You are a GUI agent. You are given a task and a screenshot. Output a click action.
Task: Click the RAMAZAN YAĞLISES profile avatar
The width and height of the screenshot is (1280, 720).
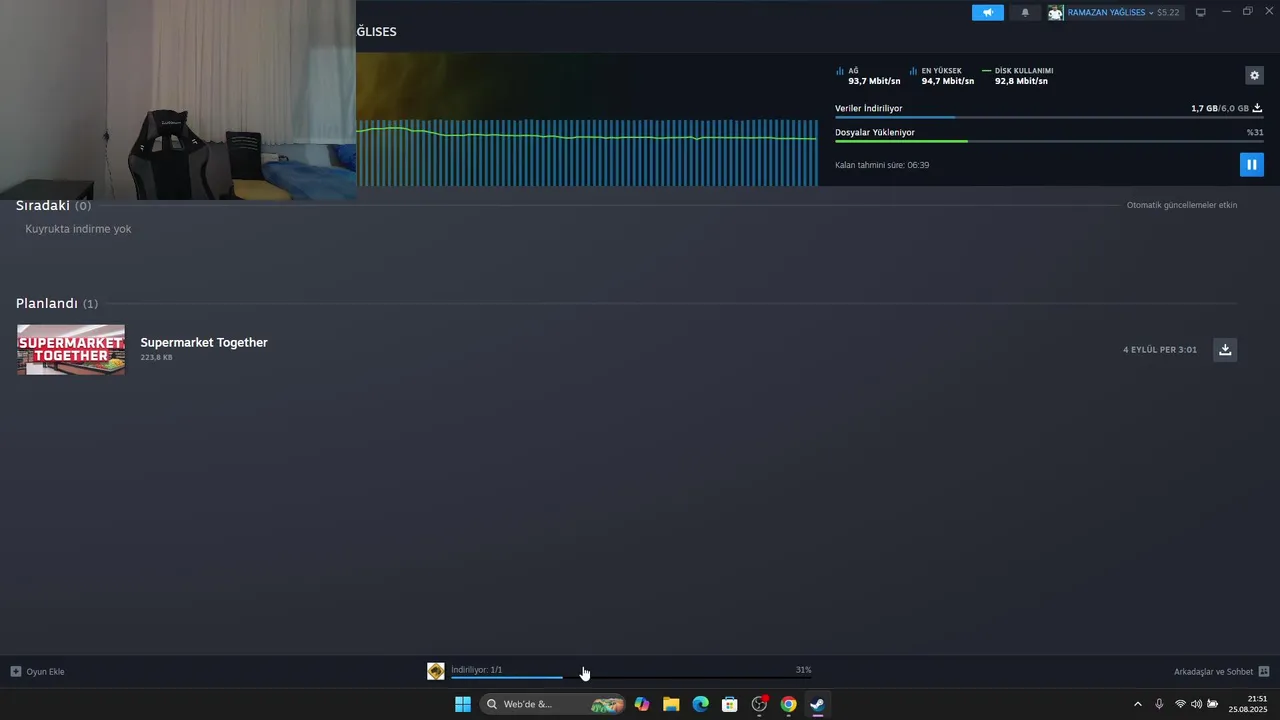tap(1056, 12)
